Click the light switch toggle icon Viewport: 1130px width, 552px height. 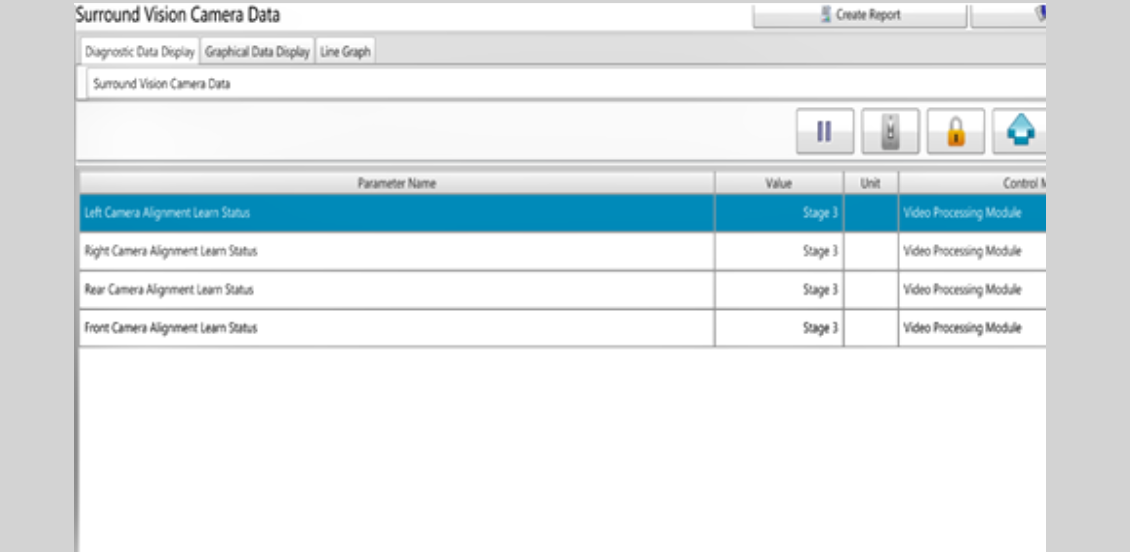[890, 132]
